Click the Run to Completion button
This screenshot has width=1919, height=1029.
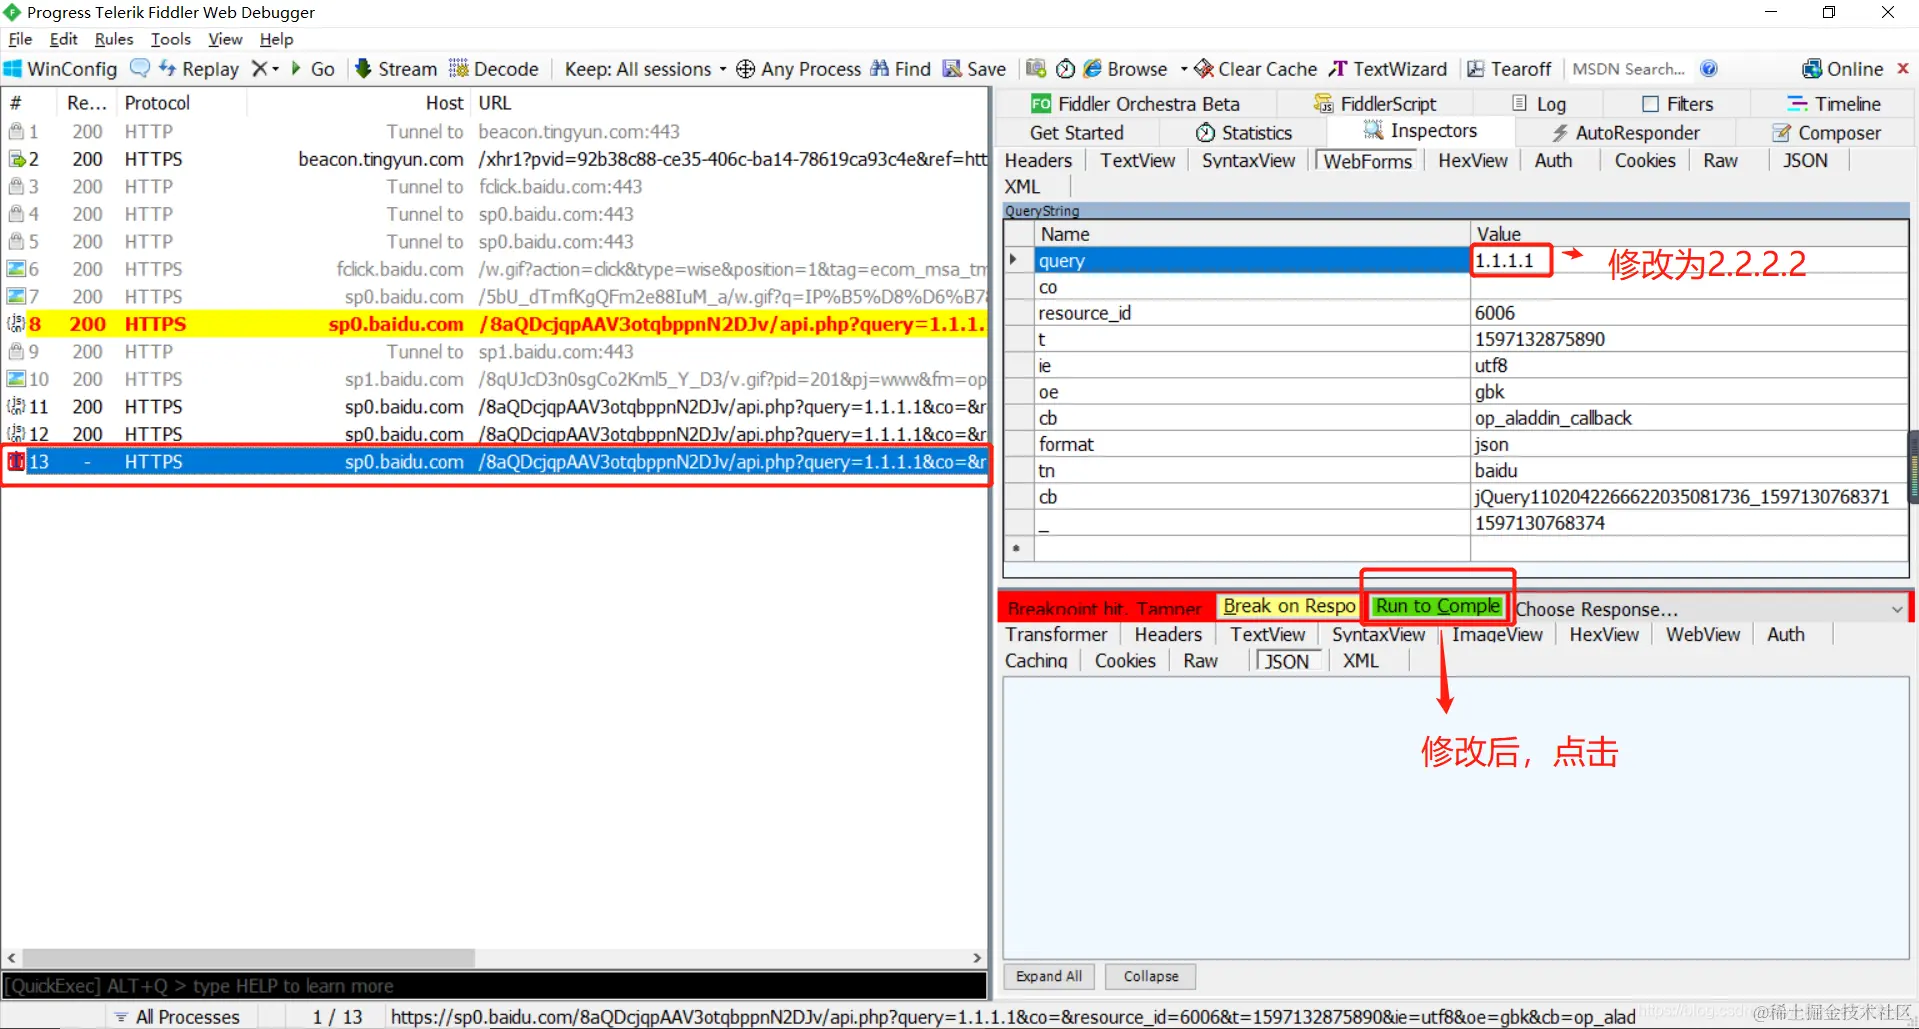click(1438, 606)
